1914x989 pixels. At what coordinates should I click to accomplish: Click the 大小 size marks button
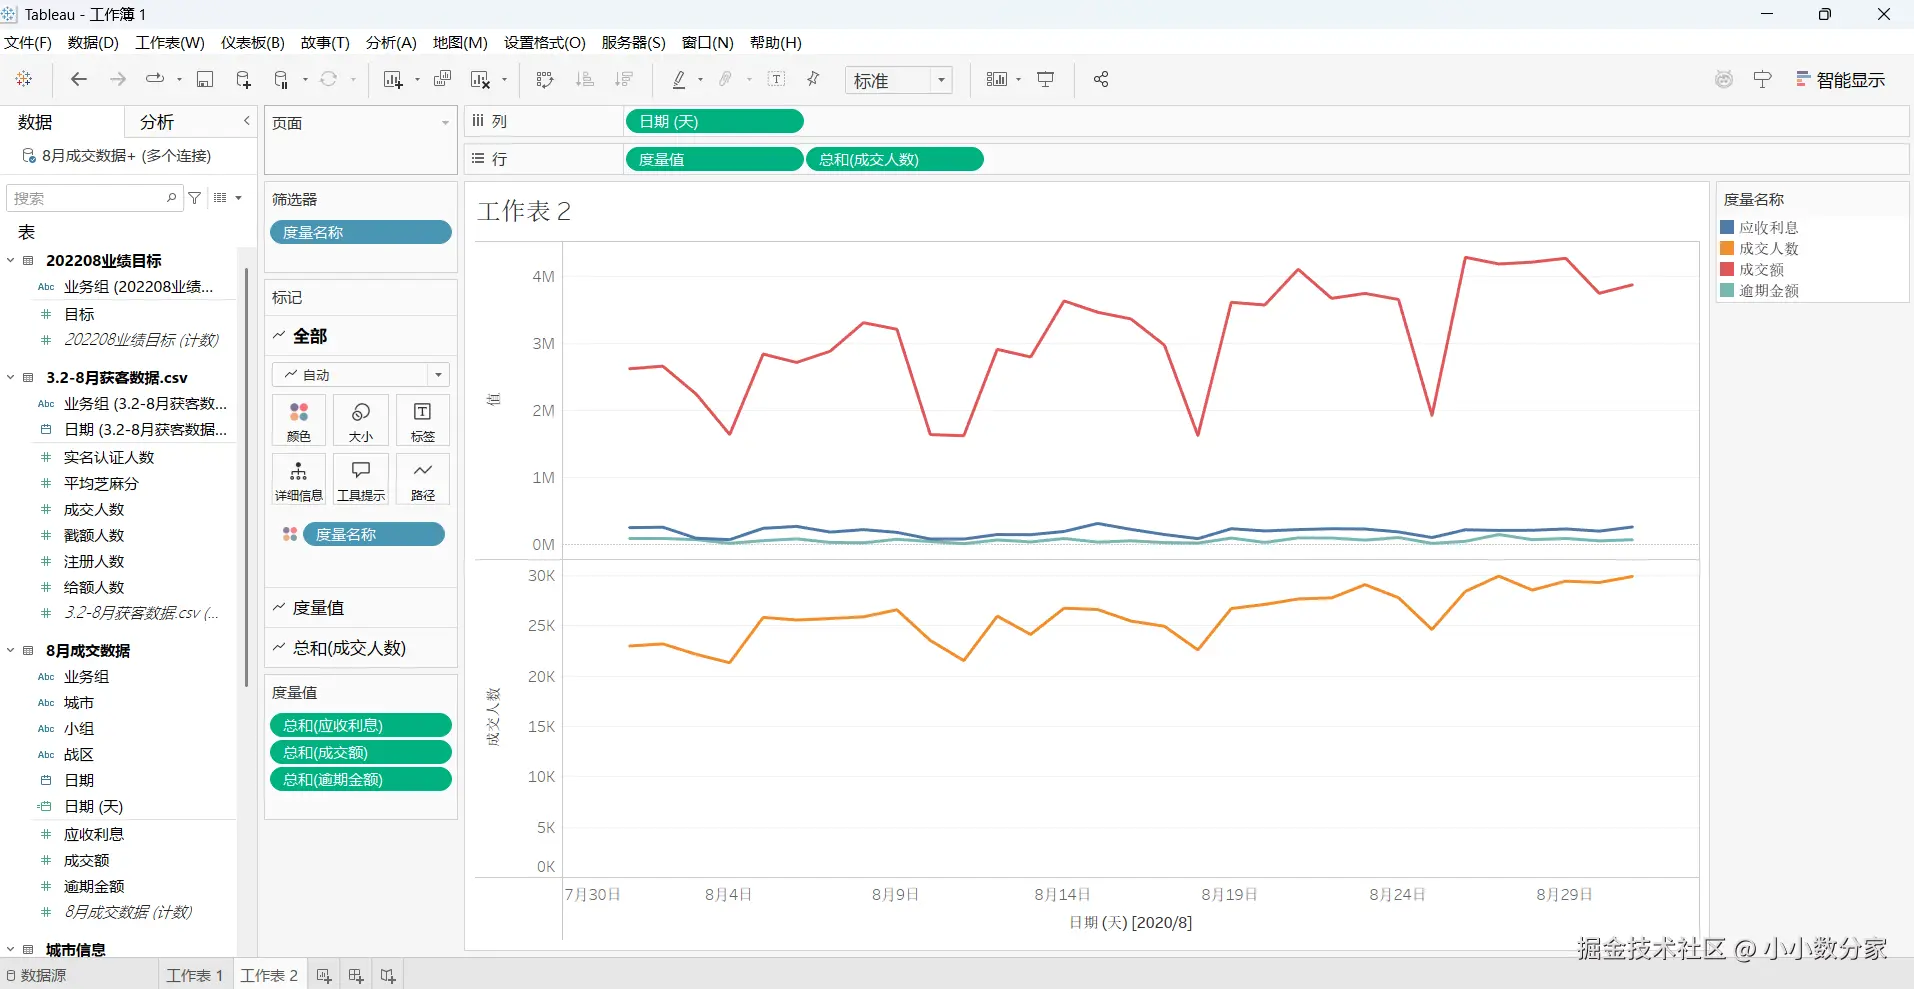pyautogui.click(x=361, y=421)
